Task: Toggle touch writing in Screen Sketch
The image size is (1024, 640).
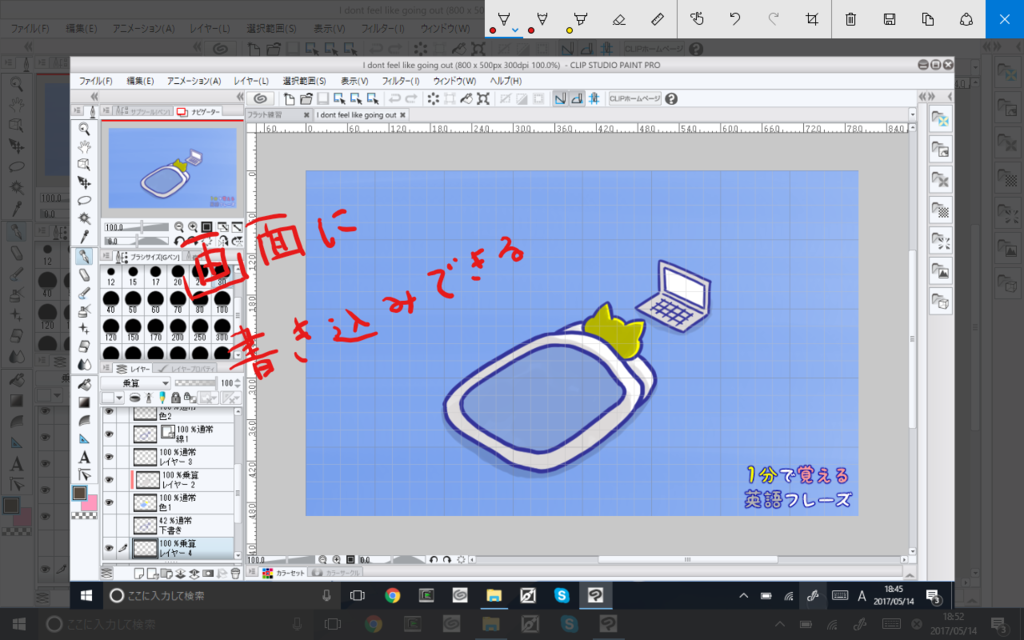Action: 697,19
